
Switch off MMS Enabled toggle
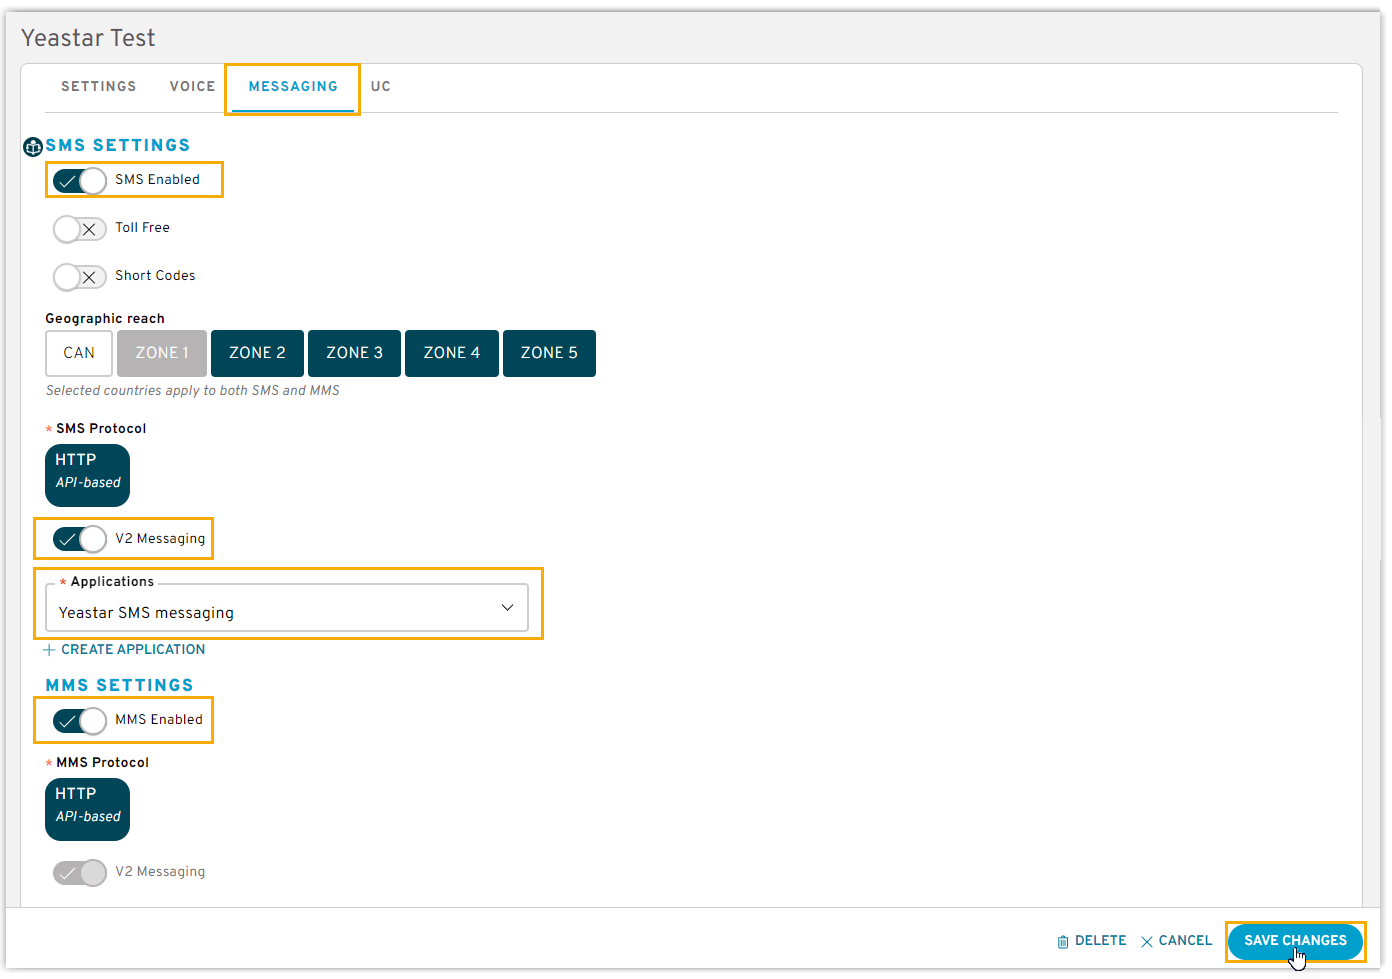tap(80, 721)
